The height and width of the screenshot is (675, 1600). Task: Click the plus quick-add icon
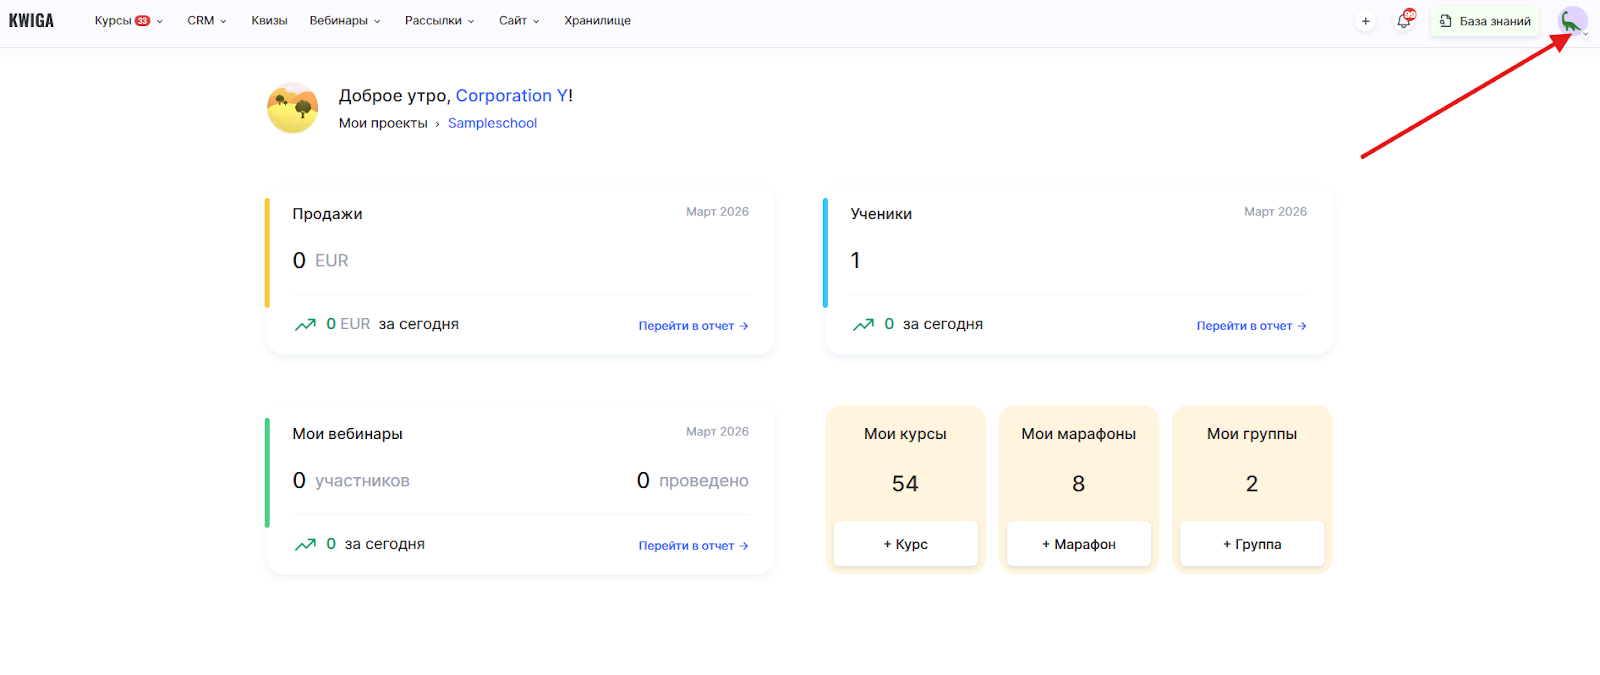(x=1365, y=21)
